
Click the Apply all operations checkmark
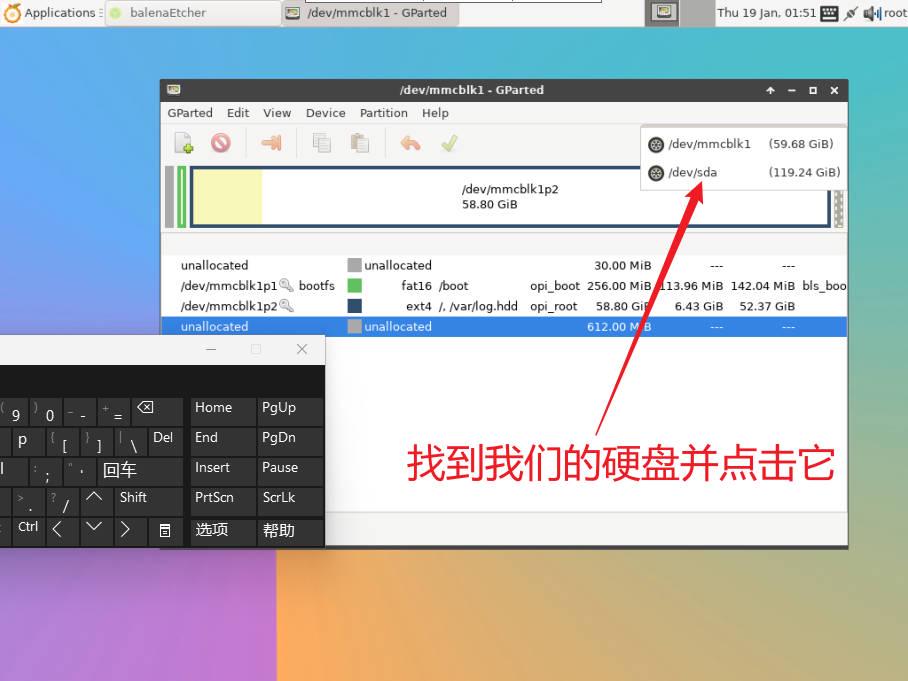[449, 142]
